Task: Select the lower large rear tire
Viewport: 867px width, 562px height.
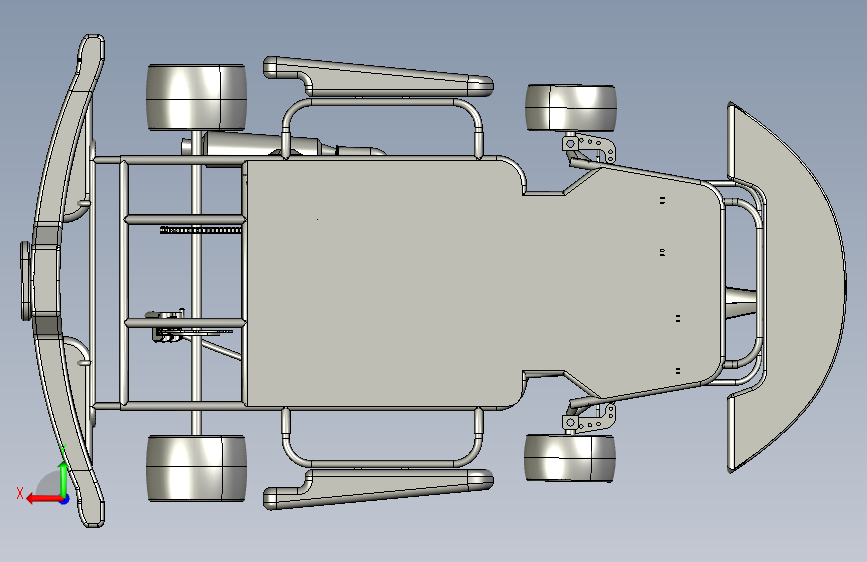Action: point(196,468)
